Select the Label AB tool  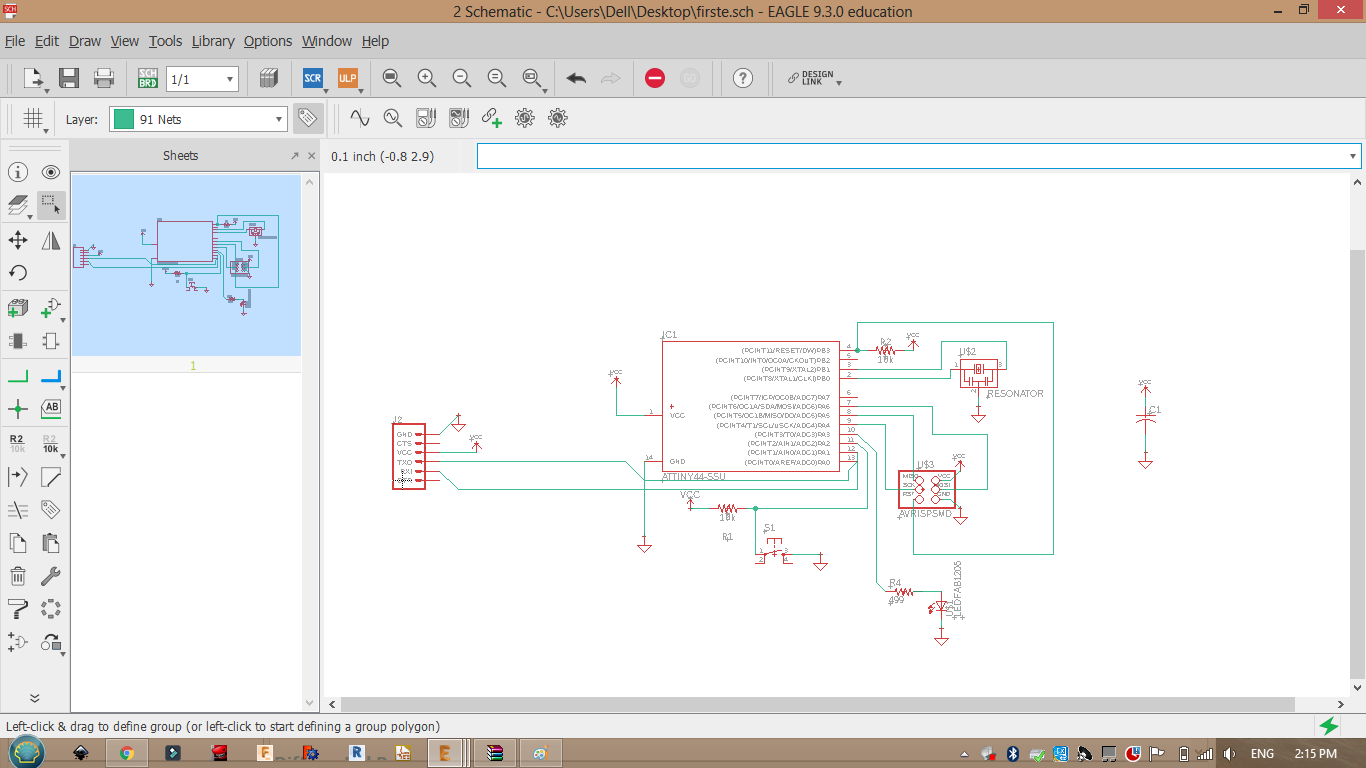pos(51,408)
